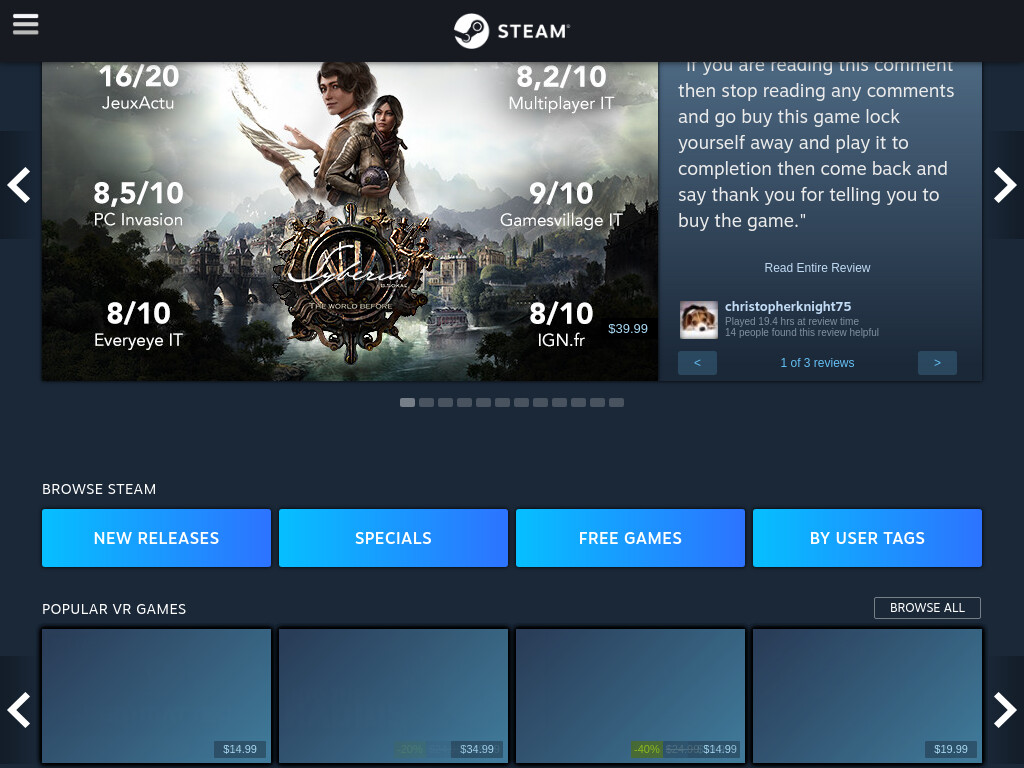Viewport: 1024px width, 768px height.
Task: Select last carousel pagination dot
Action: (616, 402)
